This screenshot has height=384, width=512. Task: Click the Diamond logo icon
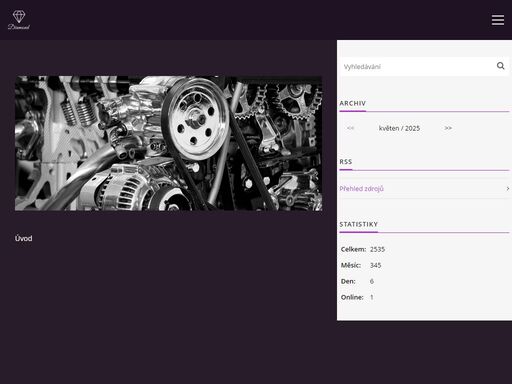pyautogui.click(x=19, y=20)
